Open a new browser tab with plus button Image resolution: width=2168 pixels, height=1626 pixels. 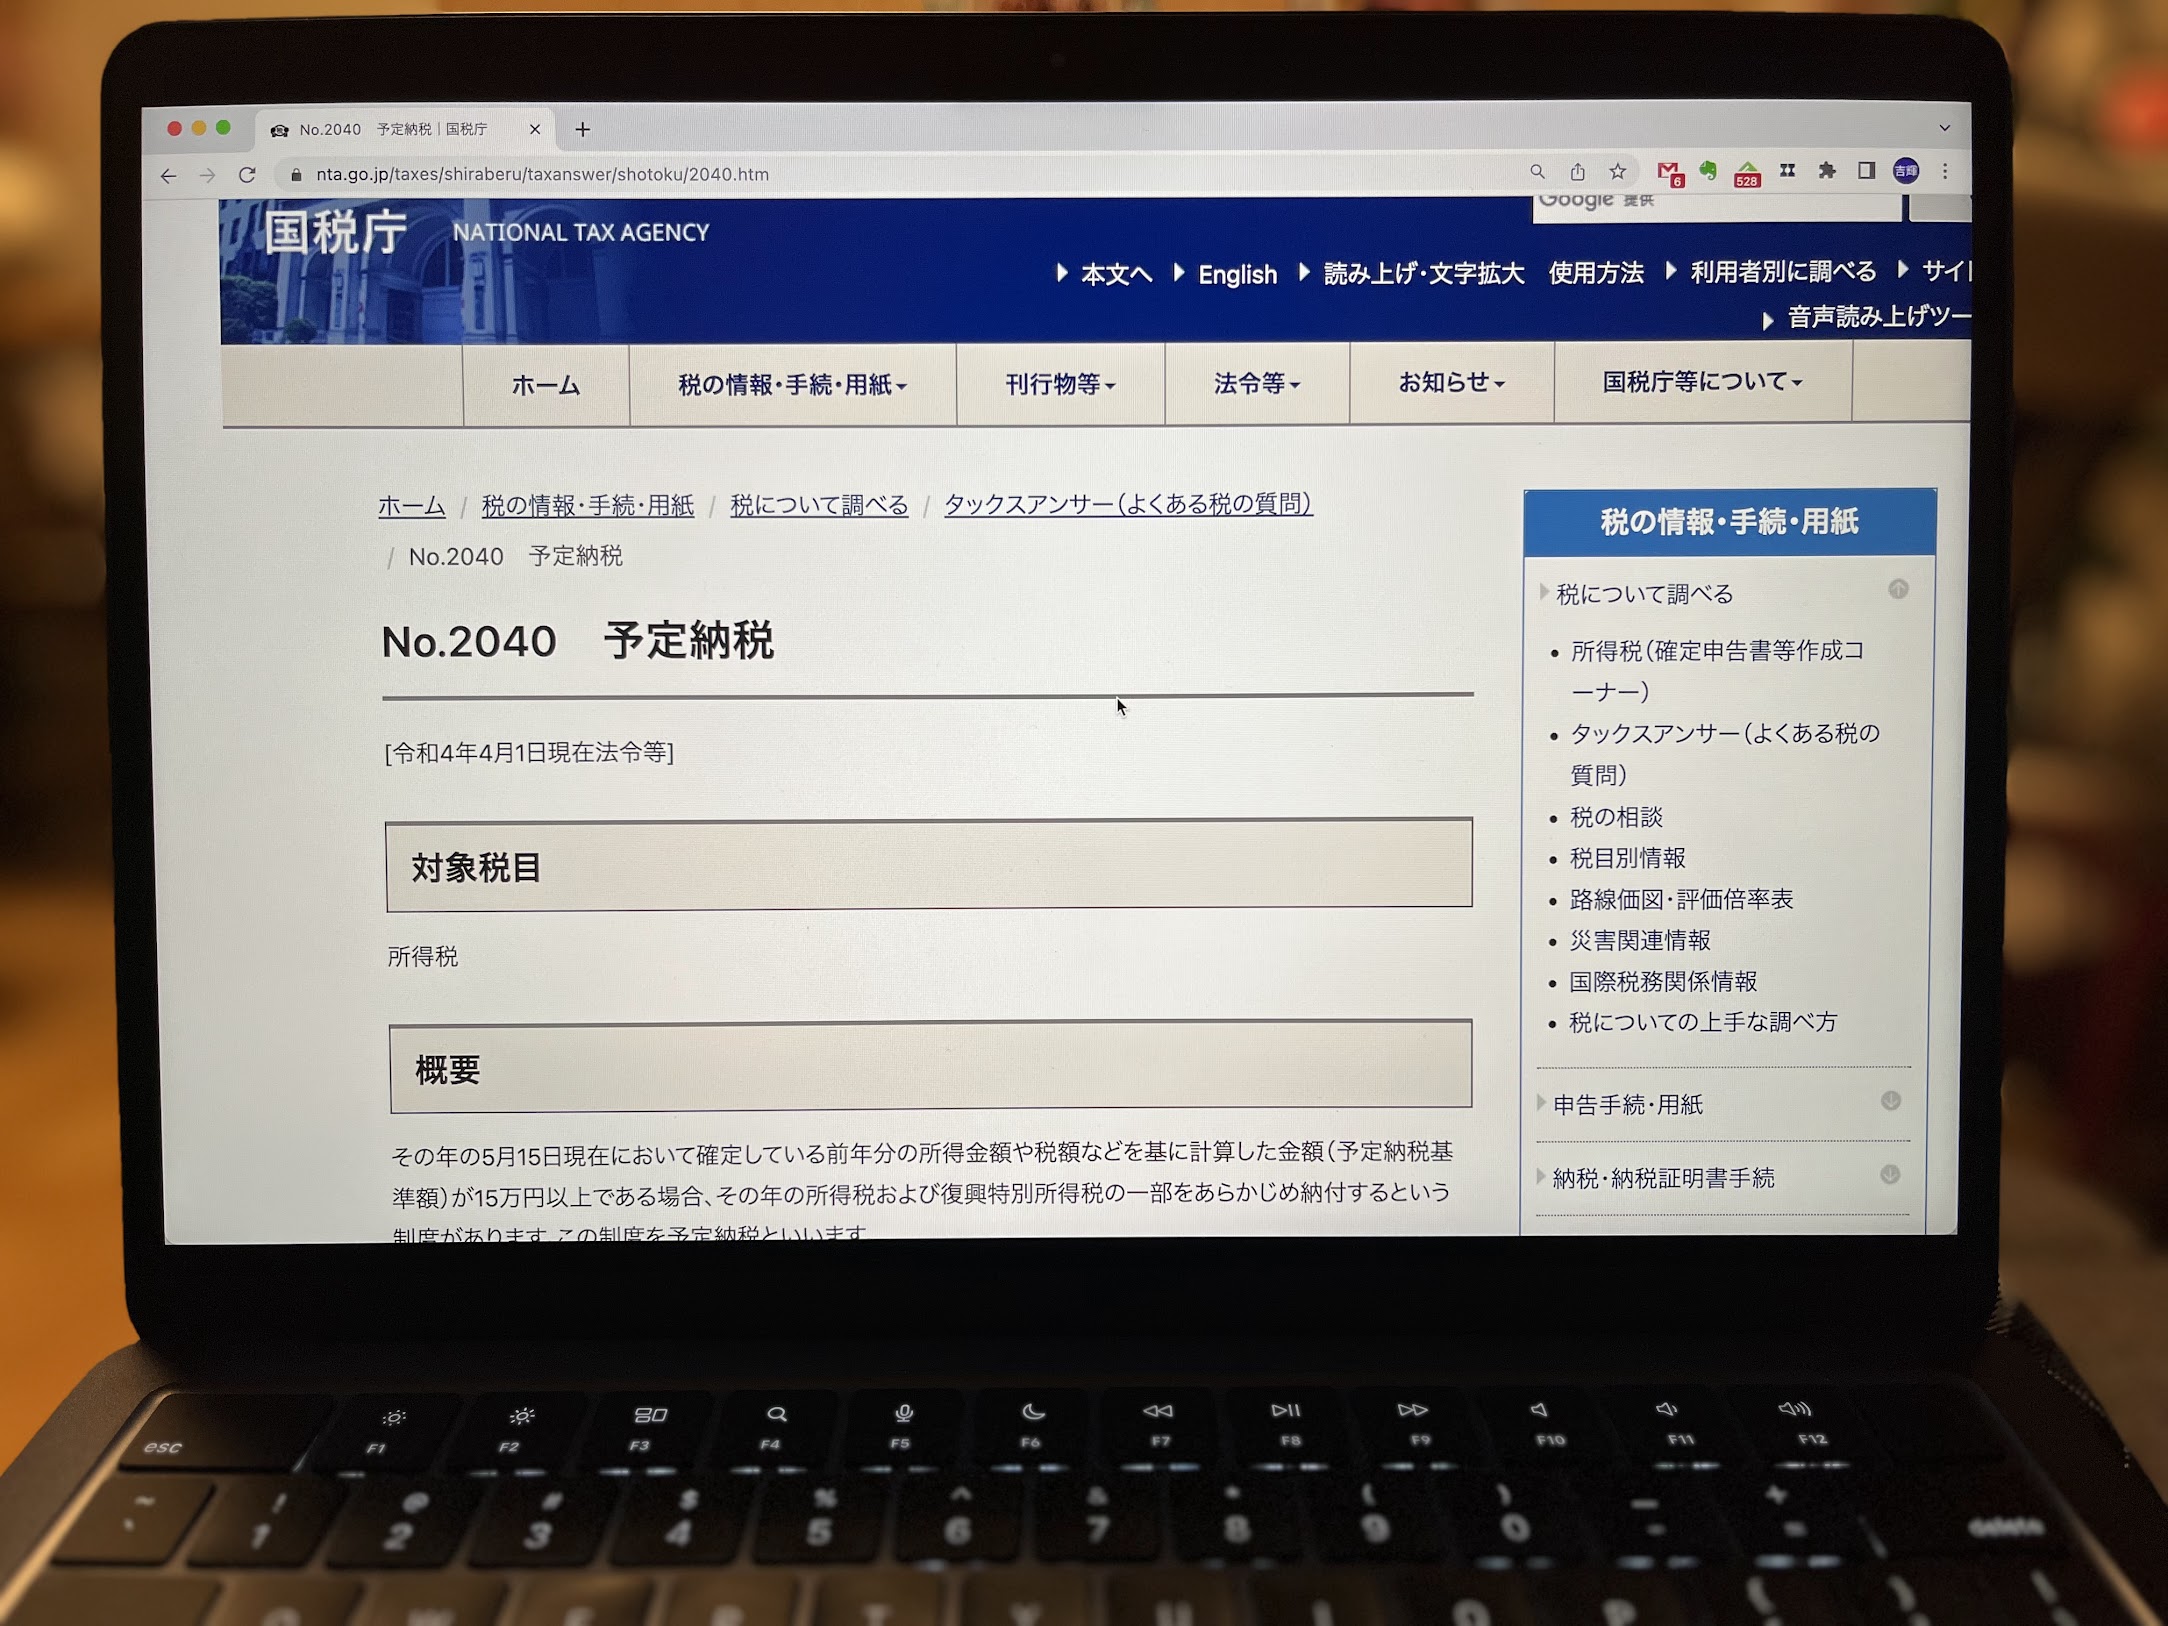click(583, 129)
